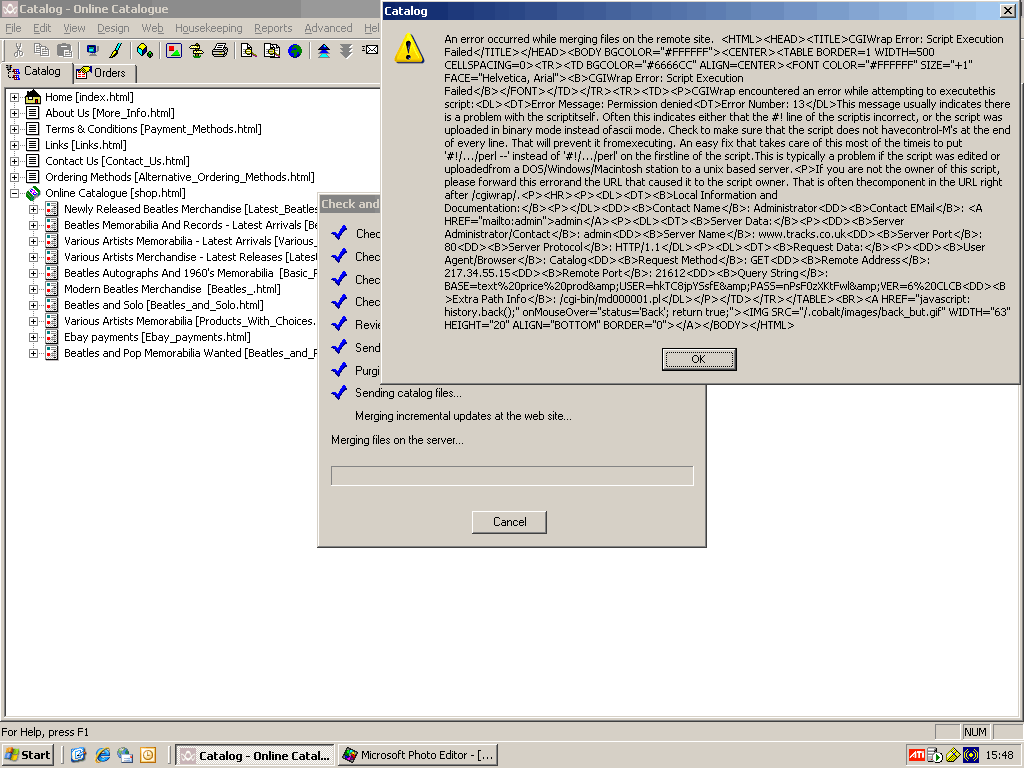Click the signpost icon in the toolbar

point(197,50)
